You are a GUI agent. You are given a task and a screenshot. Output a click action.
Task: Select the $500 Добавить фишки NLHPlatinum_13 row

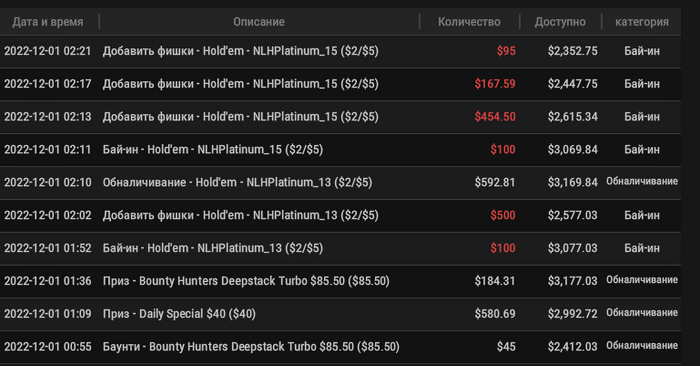(x=340, y=215)
